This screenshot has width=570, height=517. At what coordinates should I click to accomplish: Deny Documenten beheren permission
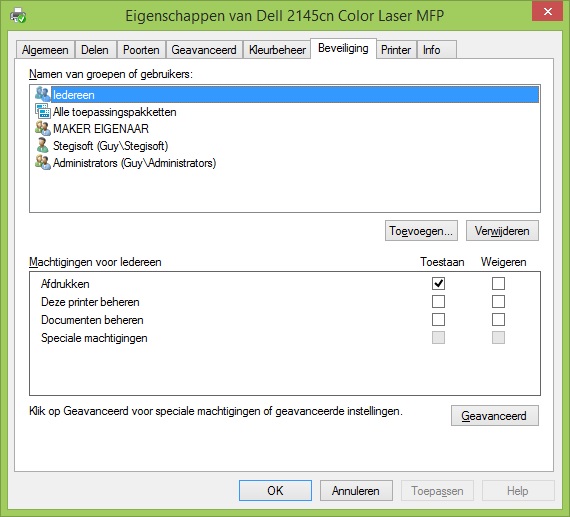pyautogui.click(x=498, y=320)
